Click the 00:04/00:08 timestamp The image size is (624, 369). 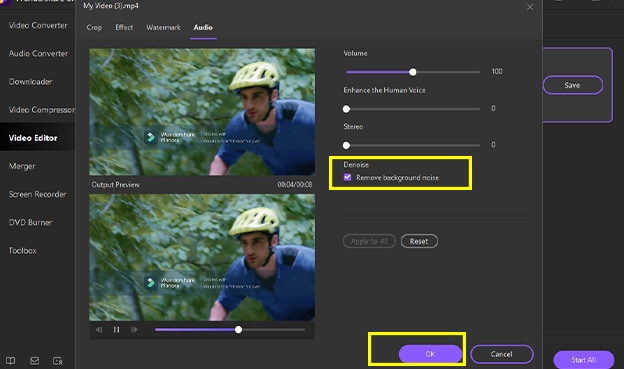click(x=295, y=185)
